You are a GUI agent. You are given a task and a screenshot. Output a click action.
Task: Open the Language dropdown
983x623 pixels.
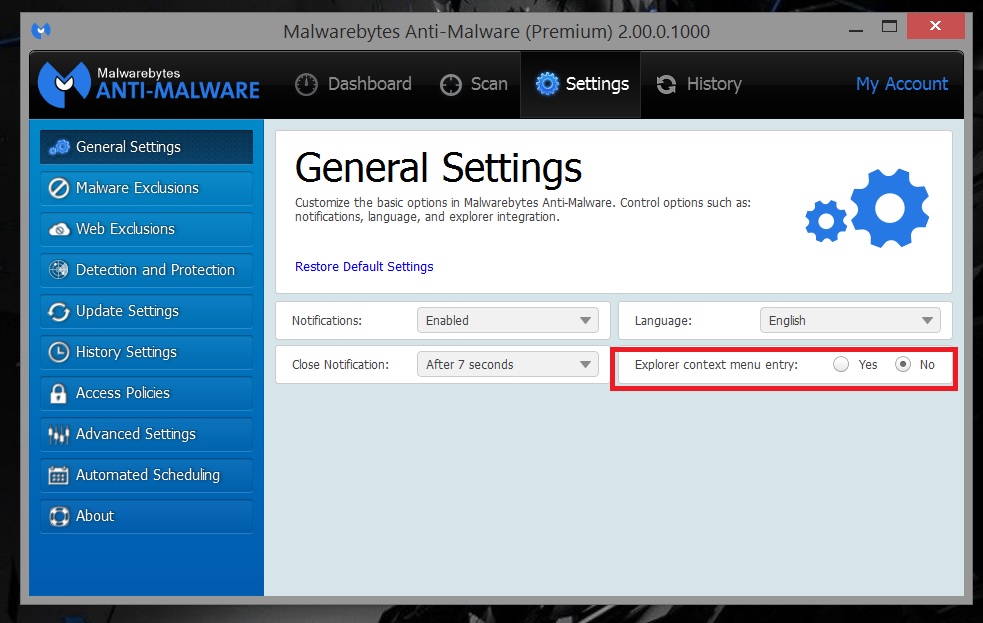(x=850, y=320)
